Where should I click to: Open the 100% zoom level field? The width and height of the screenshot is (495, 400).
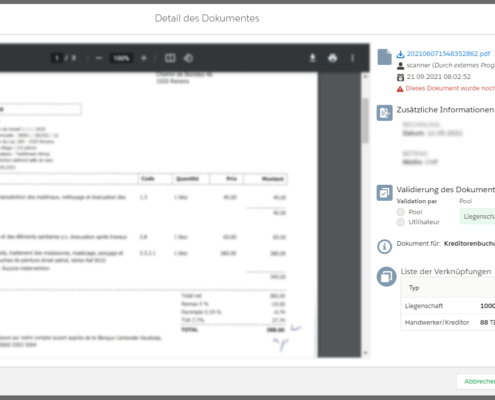point(121,58)
